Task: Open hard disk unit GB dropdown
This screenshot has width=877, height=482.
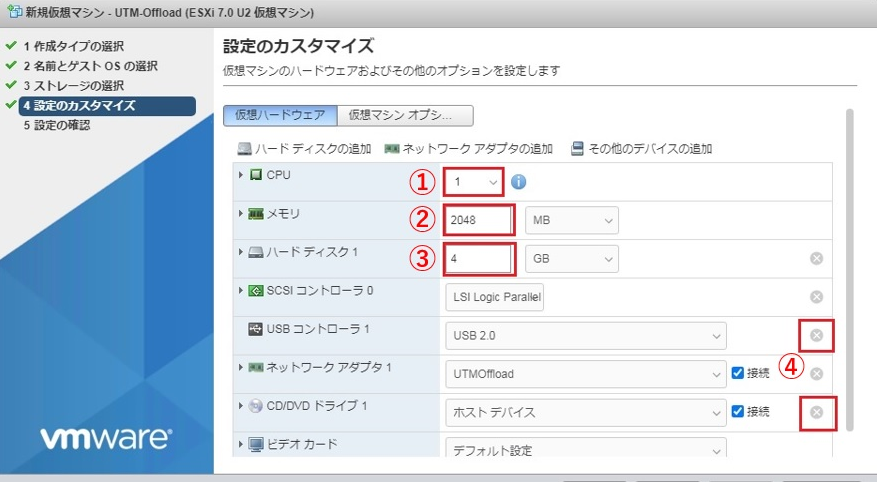Action: pos(571,258)
